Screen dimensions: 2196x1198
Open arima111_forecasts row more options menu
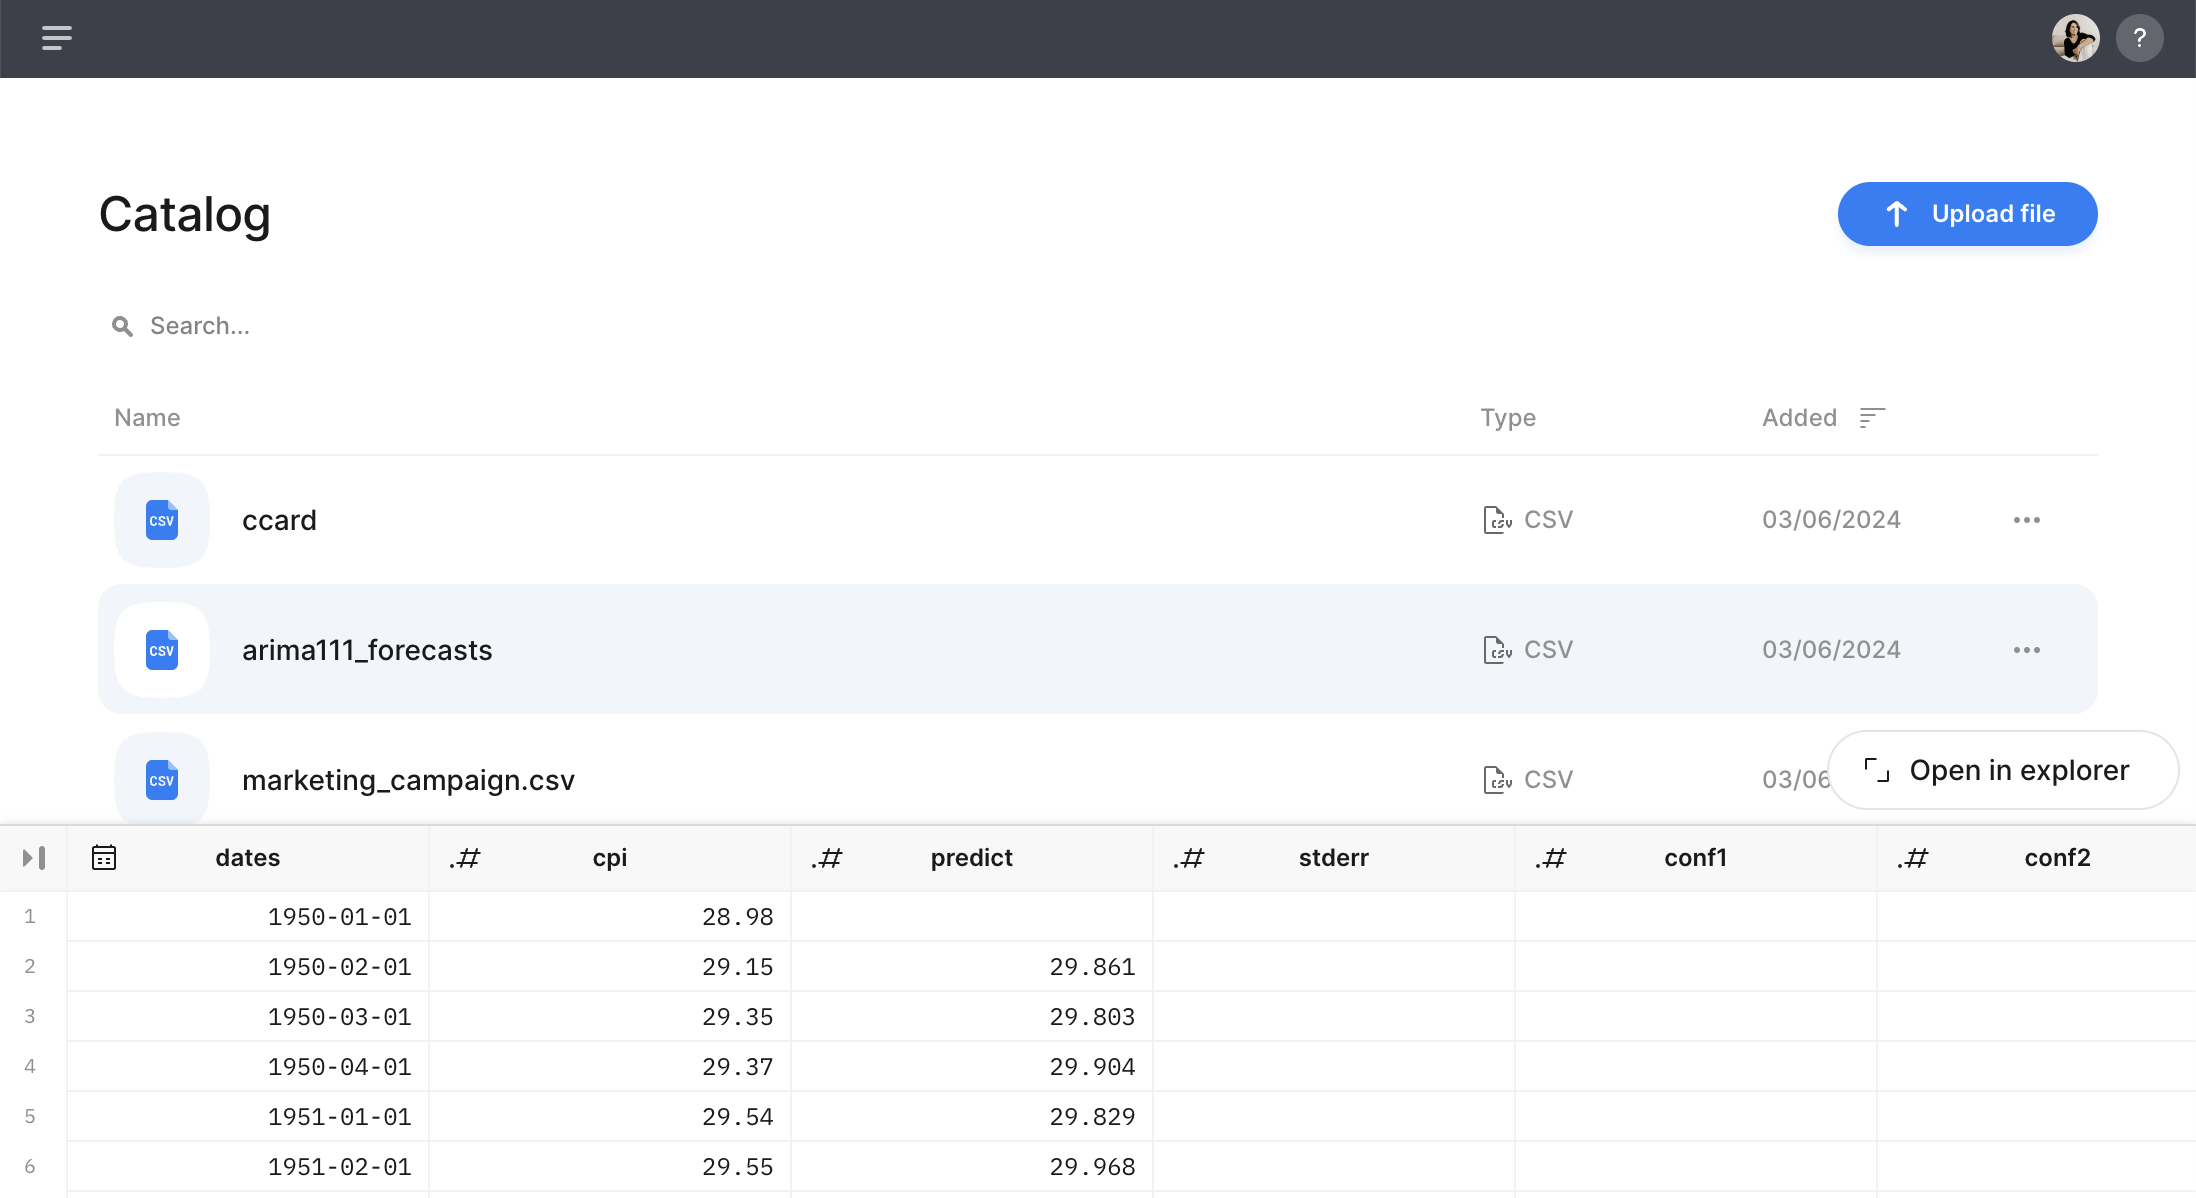coord(2026,650)
